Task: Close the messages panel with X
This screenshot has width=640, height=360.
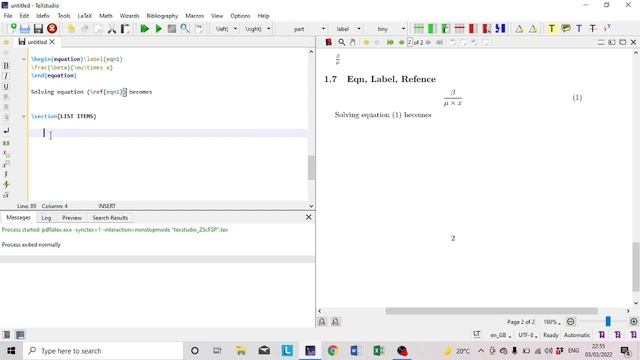Action: (x=309, y=217)
